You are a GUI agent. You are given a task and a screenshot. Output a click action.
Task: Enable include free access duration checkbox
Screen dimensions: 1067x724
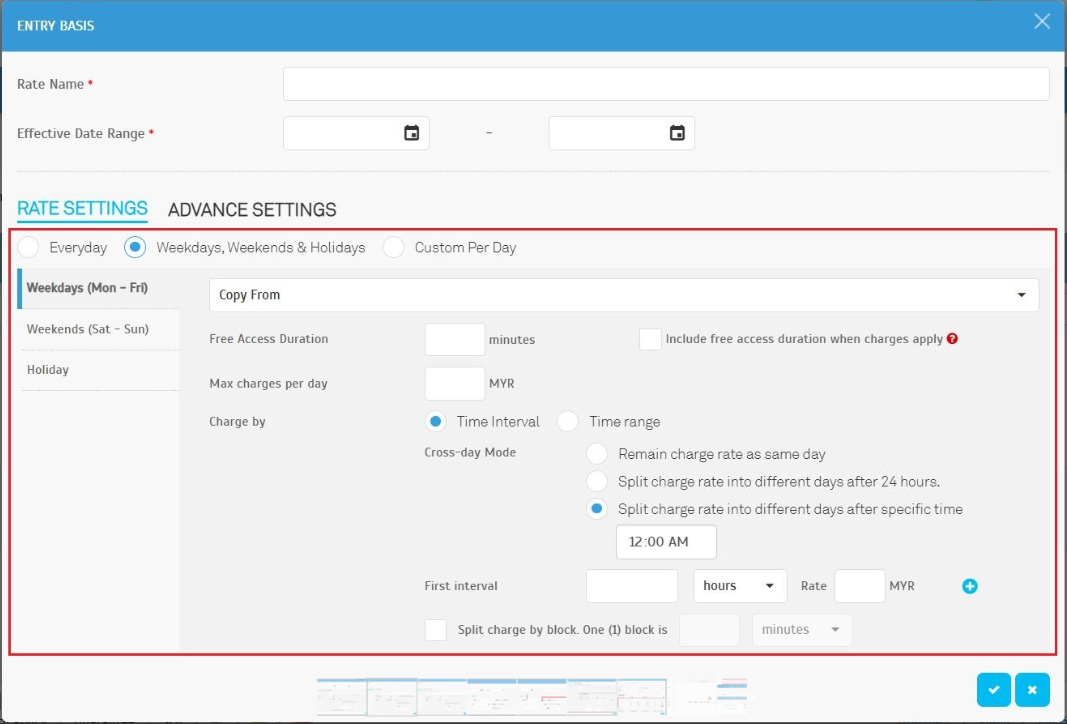click(650, 339)
